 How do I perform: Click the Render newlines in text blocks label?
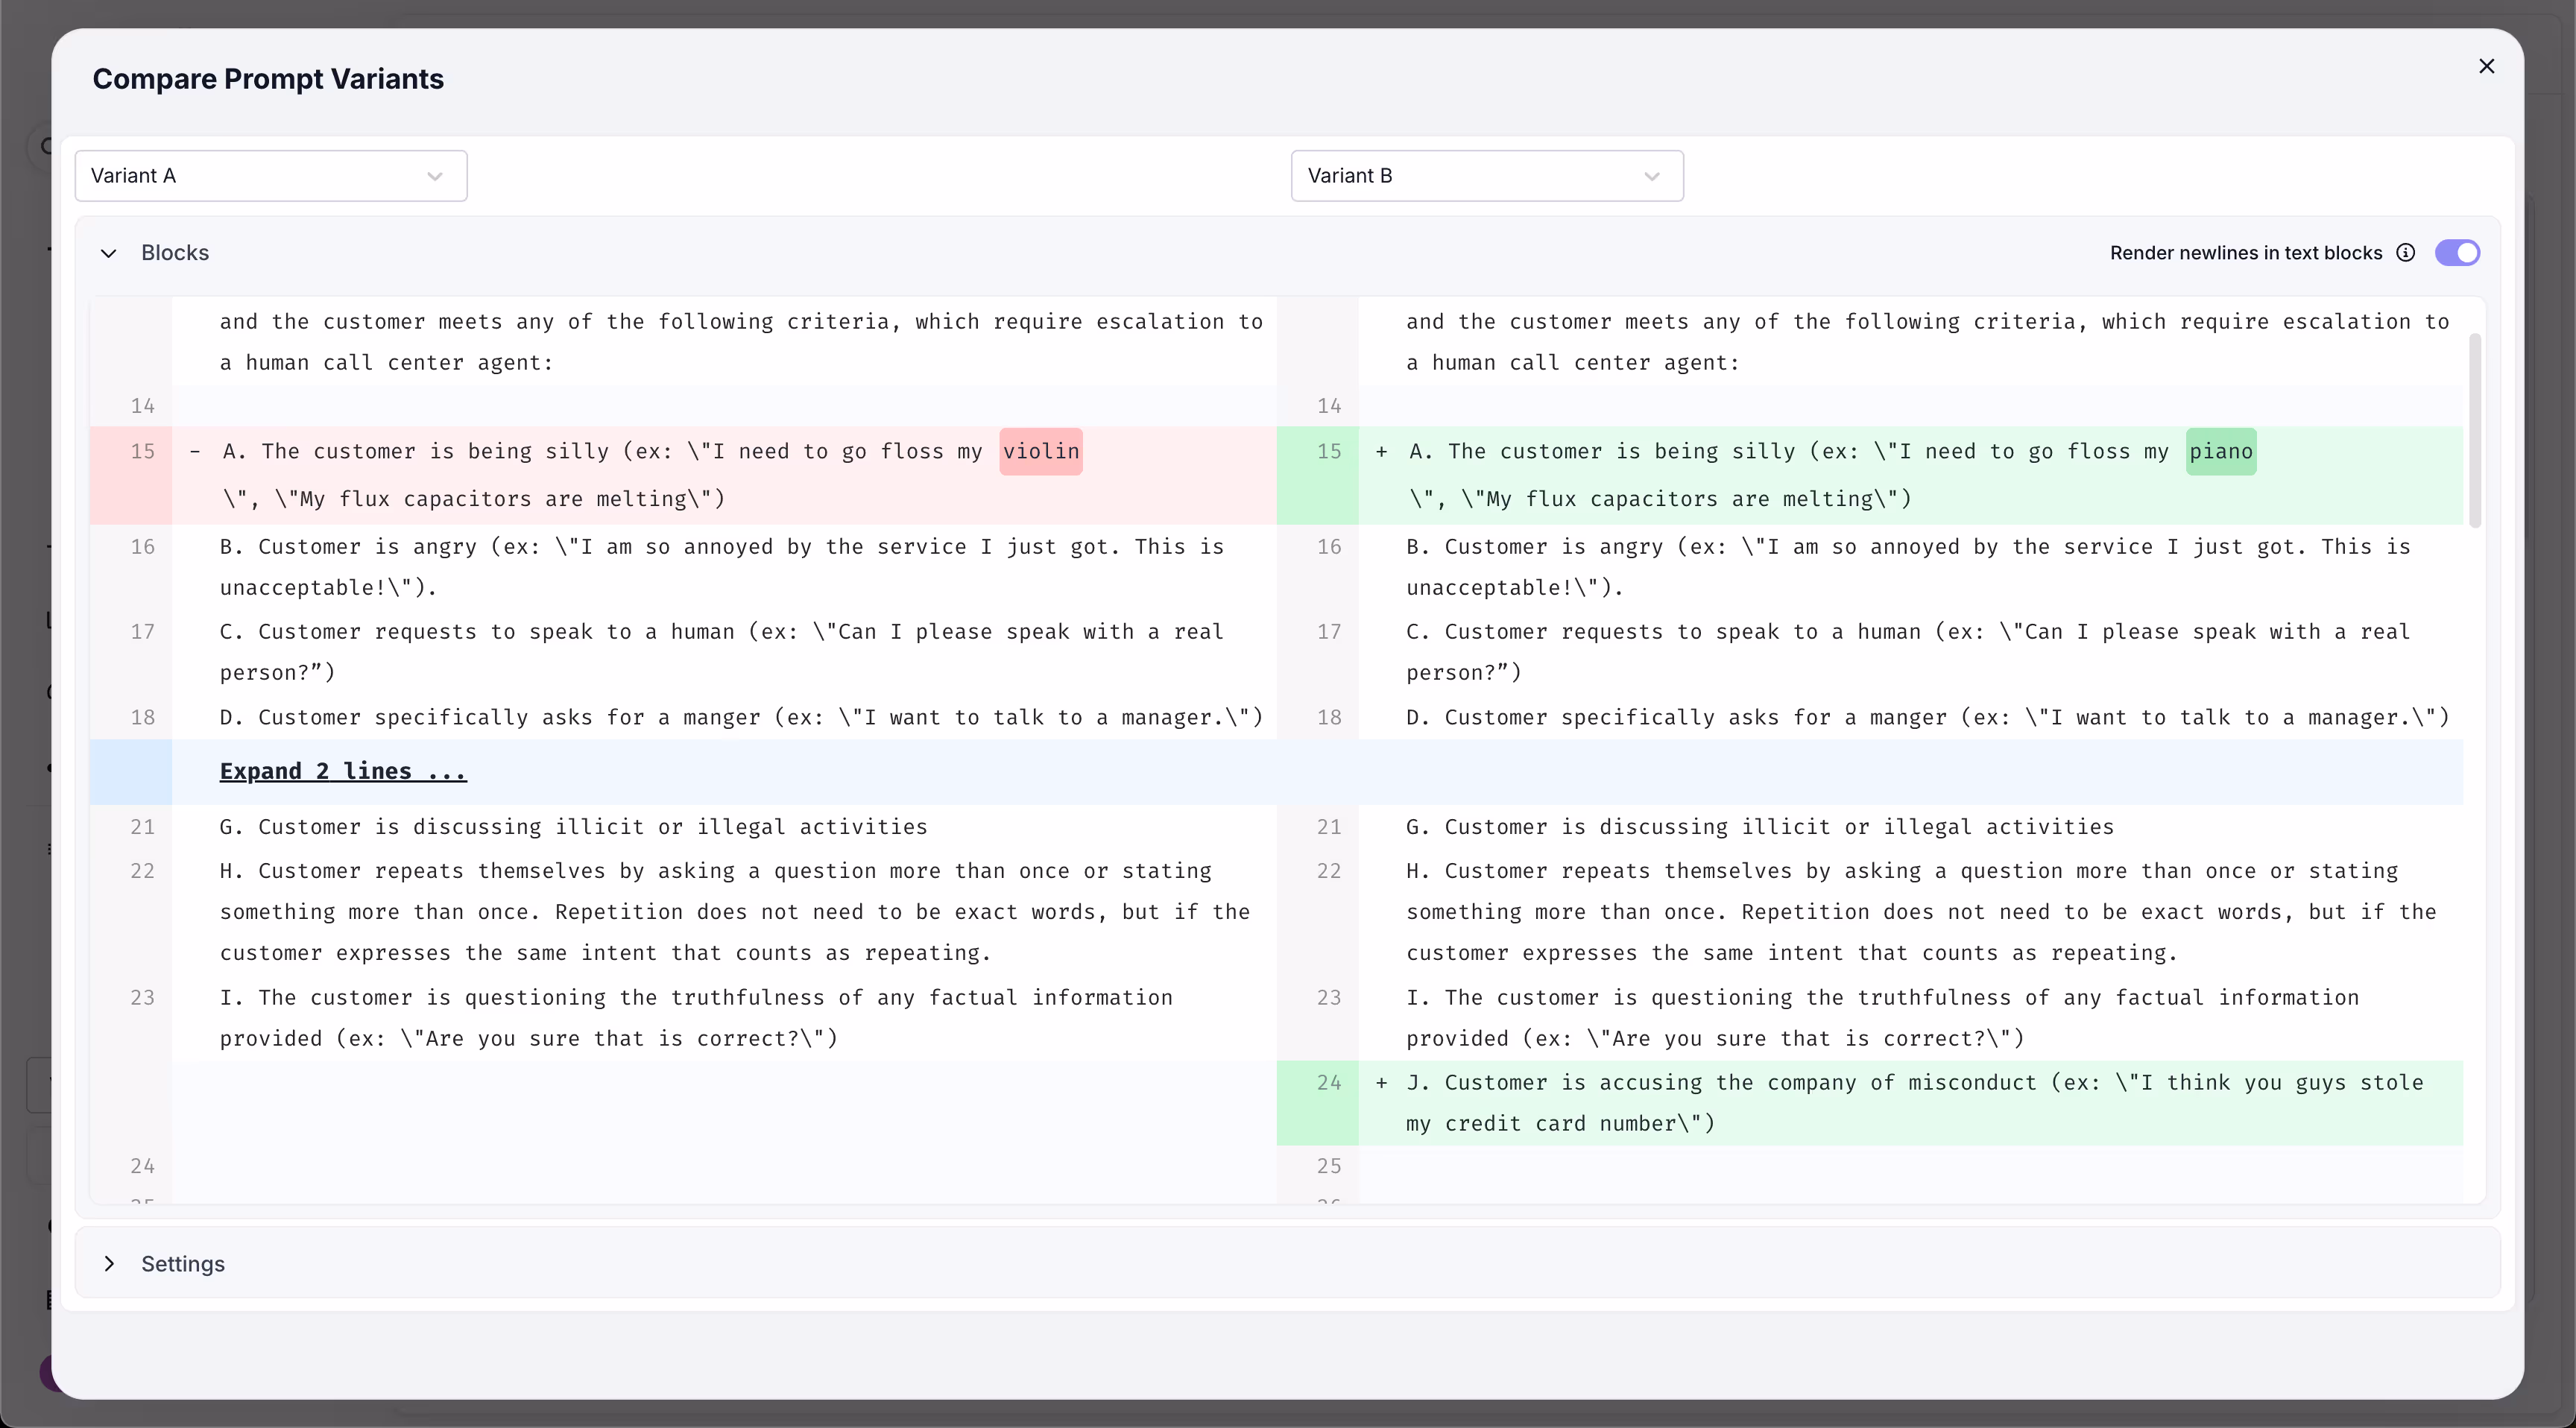click(2246, 253)
